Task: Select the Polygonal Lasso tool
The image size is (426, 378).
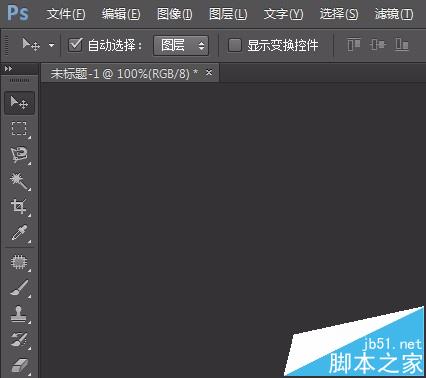Action: coord(19,155)
